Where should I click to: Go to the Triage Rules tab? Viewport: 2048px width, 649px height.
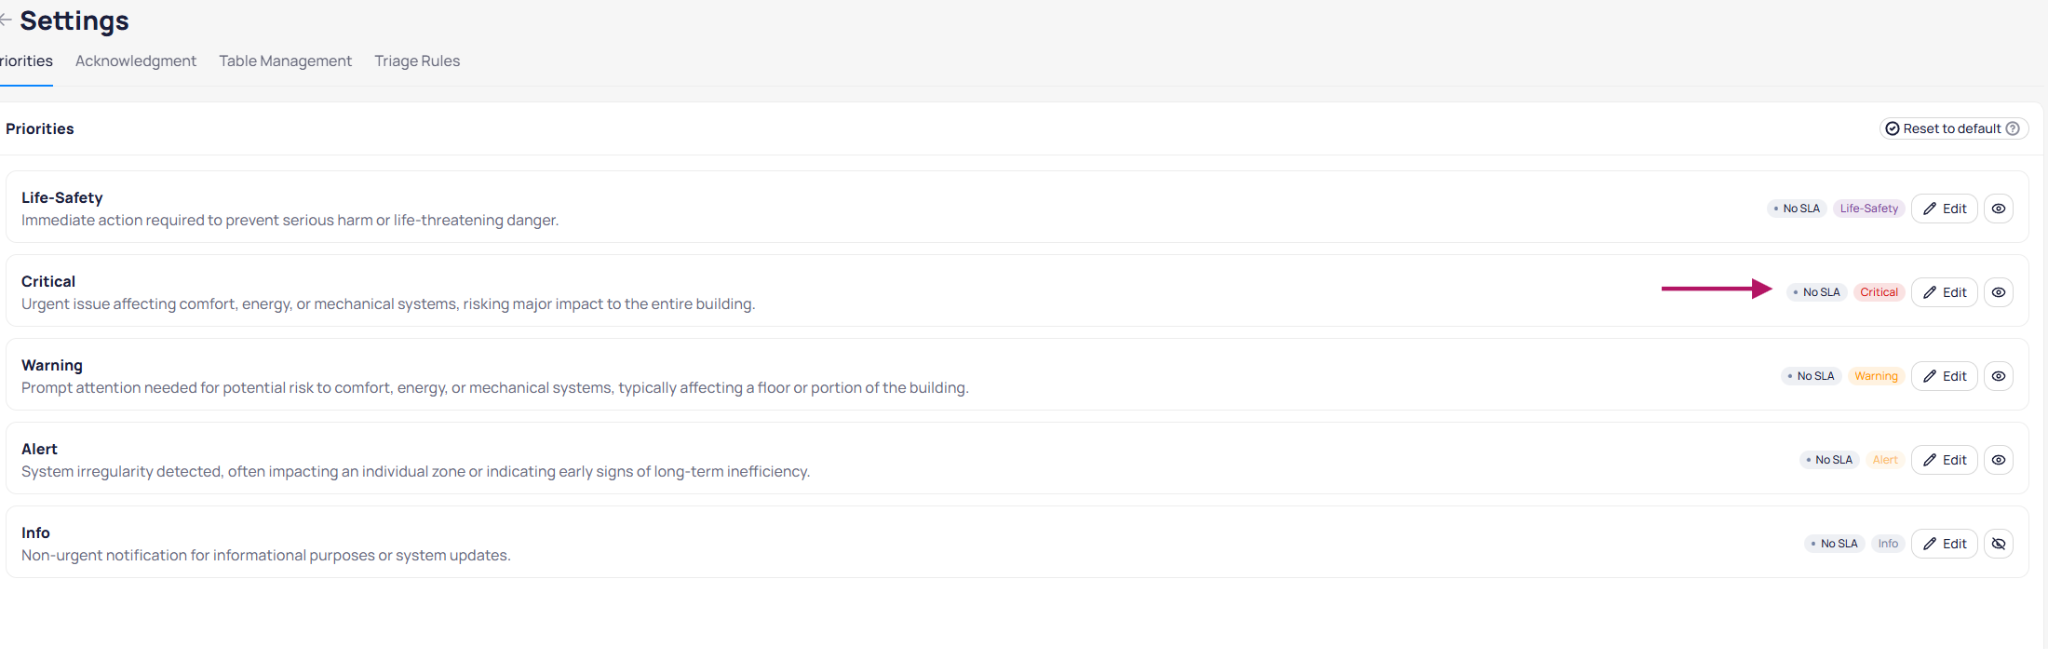[x=417, y=61]
